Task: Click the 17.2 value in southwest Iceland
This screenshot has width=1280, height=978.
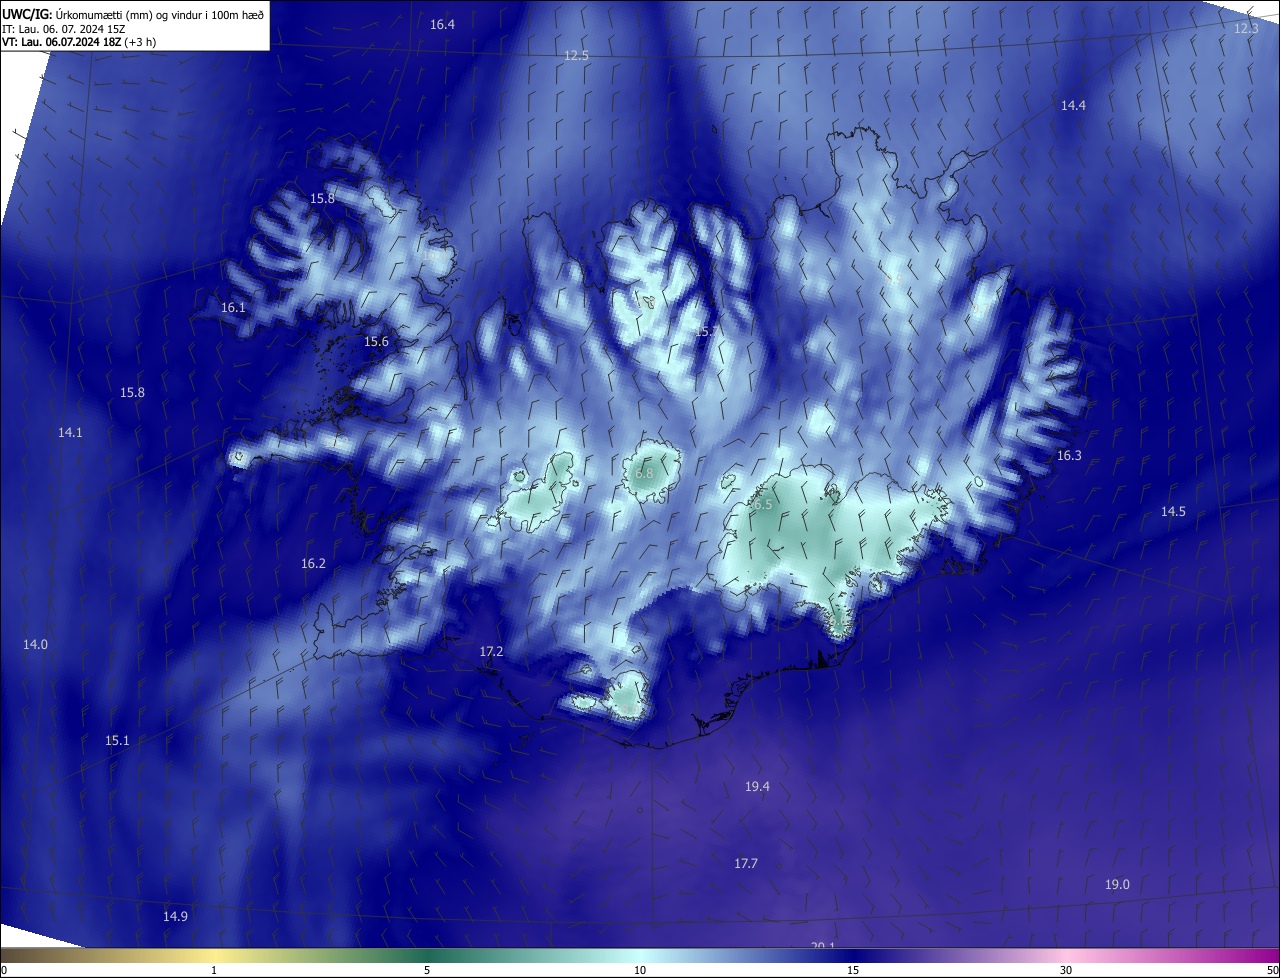Action: coord(491,651)
